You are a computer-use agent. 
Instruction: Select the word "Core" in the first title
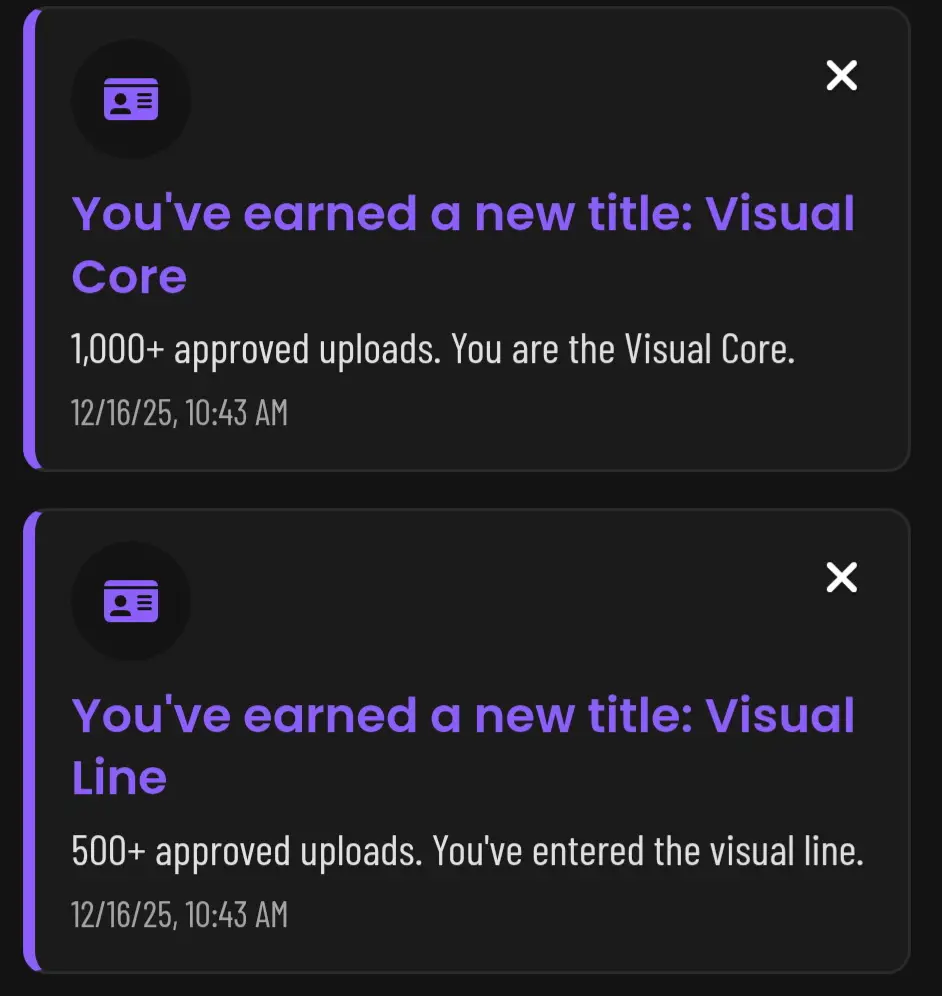pos(129,277)
